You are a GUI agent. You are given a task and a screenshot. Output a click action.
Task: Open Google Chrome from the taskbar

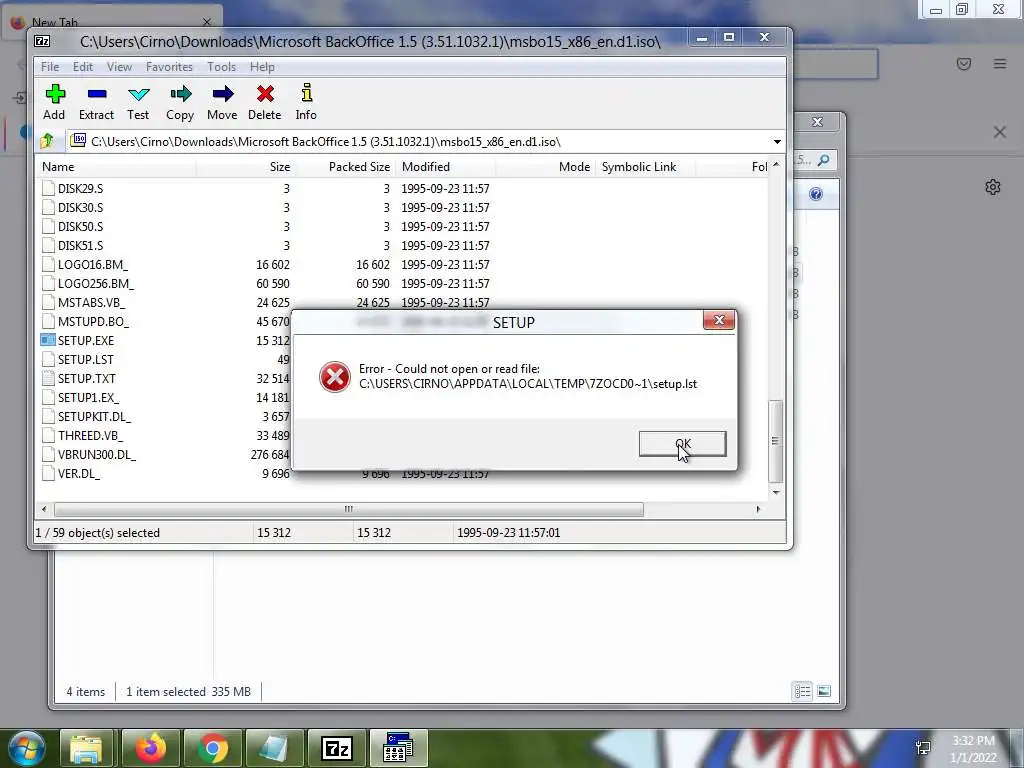click(x=212, y=748)
